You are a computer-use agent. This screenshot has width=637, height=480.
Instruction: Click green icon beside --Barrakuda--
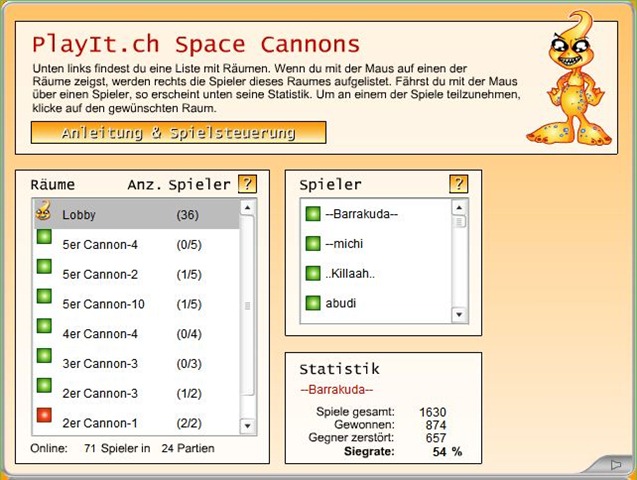(x=313, y=214)
